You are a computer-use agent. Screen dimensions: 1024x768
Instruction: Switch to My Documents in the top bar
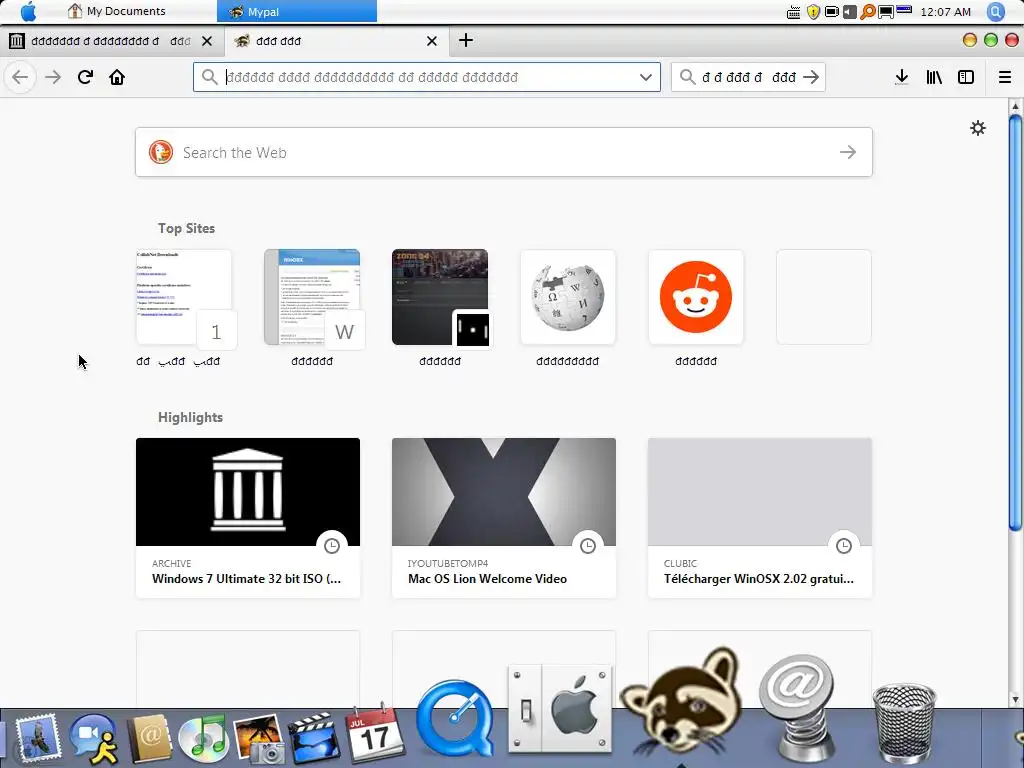tap(118, 11)
